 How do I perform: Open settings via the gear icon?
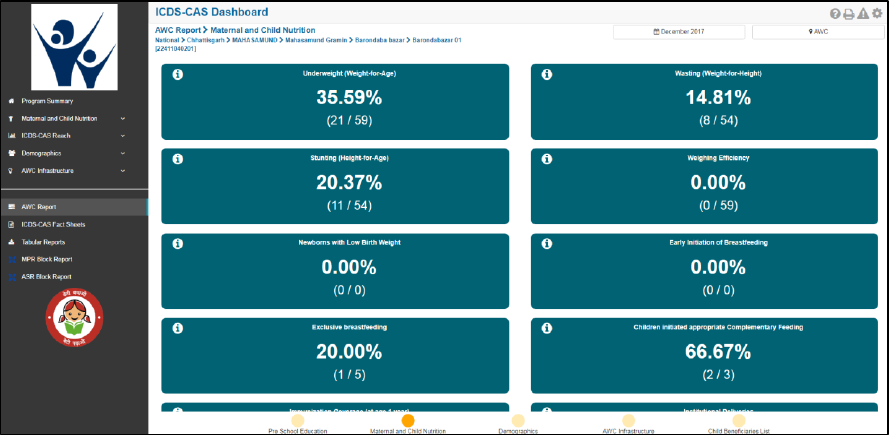click(877, 14)
